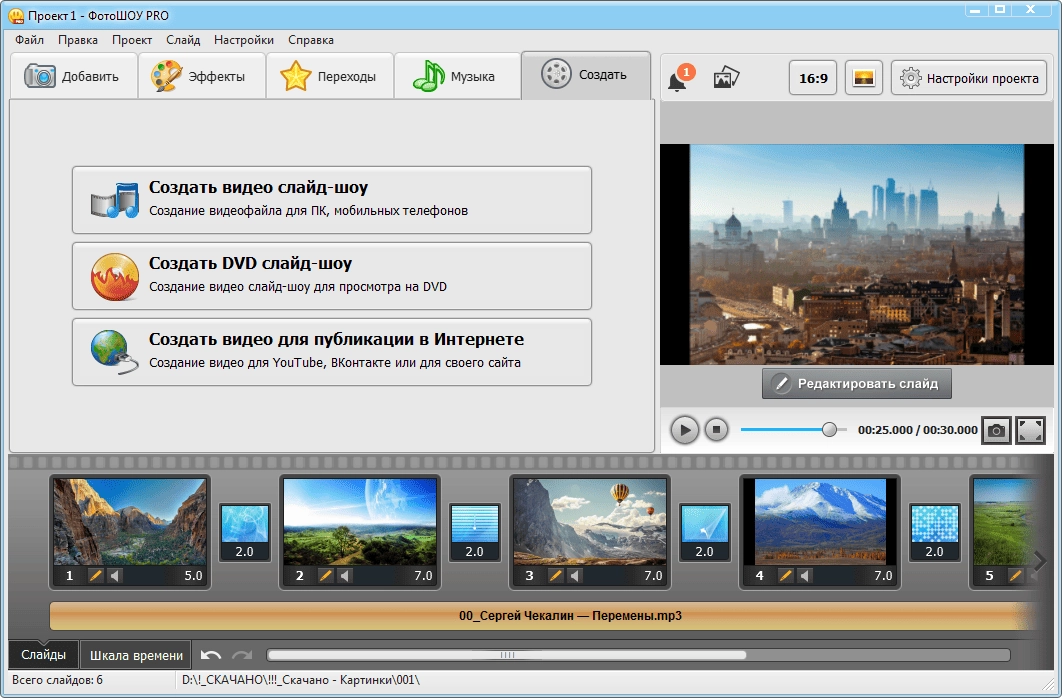This screenshot has width=1062, height=698.
Task: Select slide 1 canyon thumbnail
Action: (x=130, y=521)
